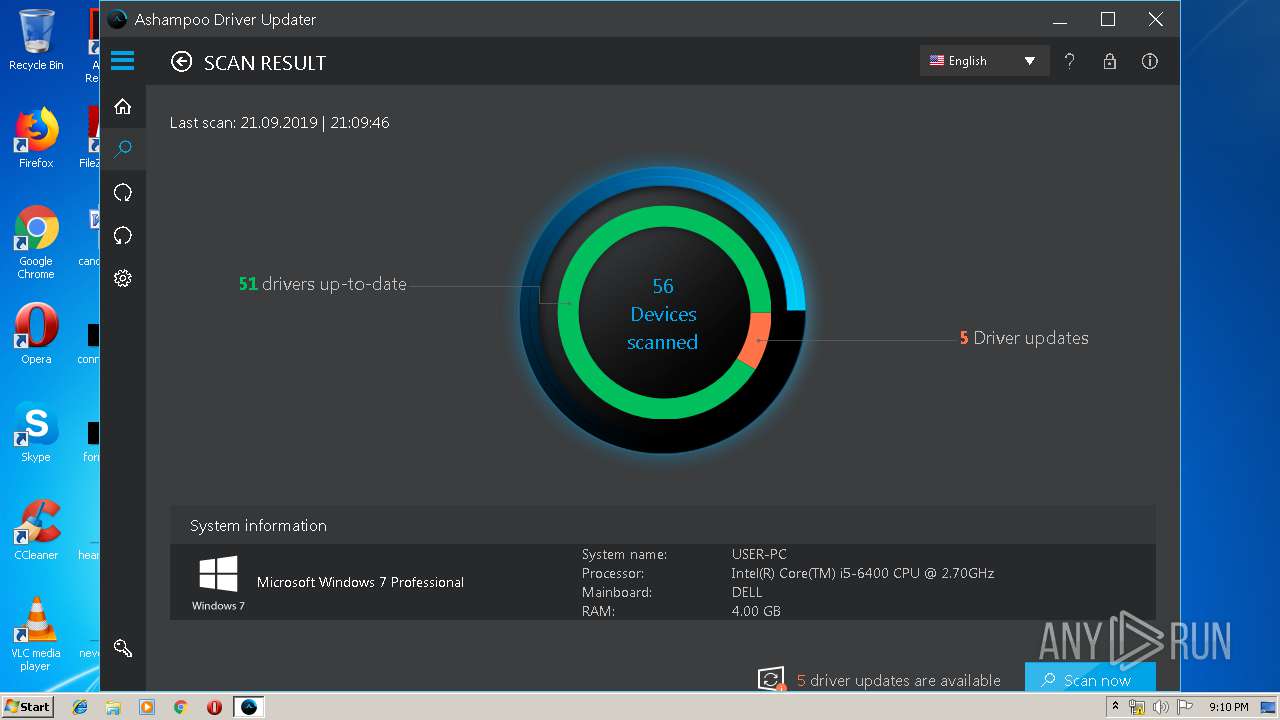The width and height of the screenshot is (1280, 720).
Task: Open Internet Explorer from the taskbar
Action: pyautogui.click(x=80, y=707)
